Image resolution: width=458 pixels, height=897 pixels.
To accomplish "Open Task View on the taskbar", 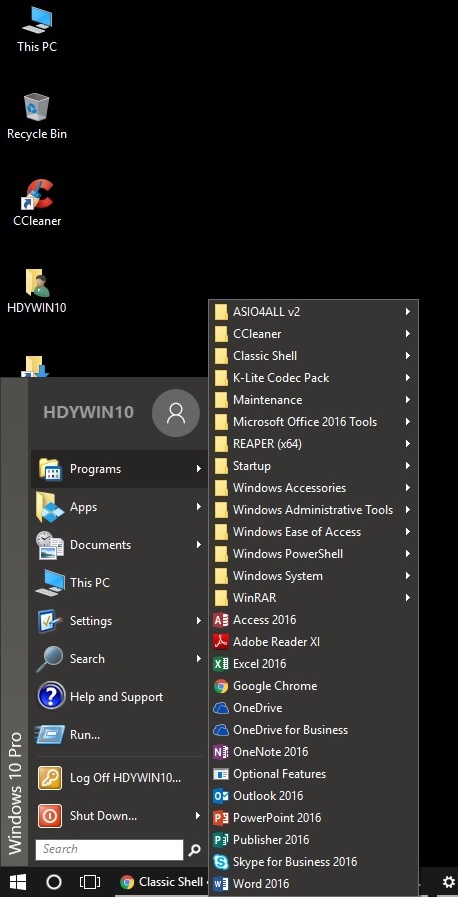I will click(90, 882).
